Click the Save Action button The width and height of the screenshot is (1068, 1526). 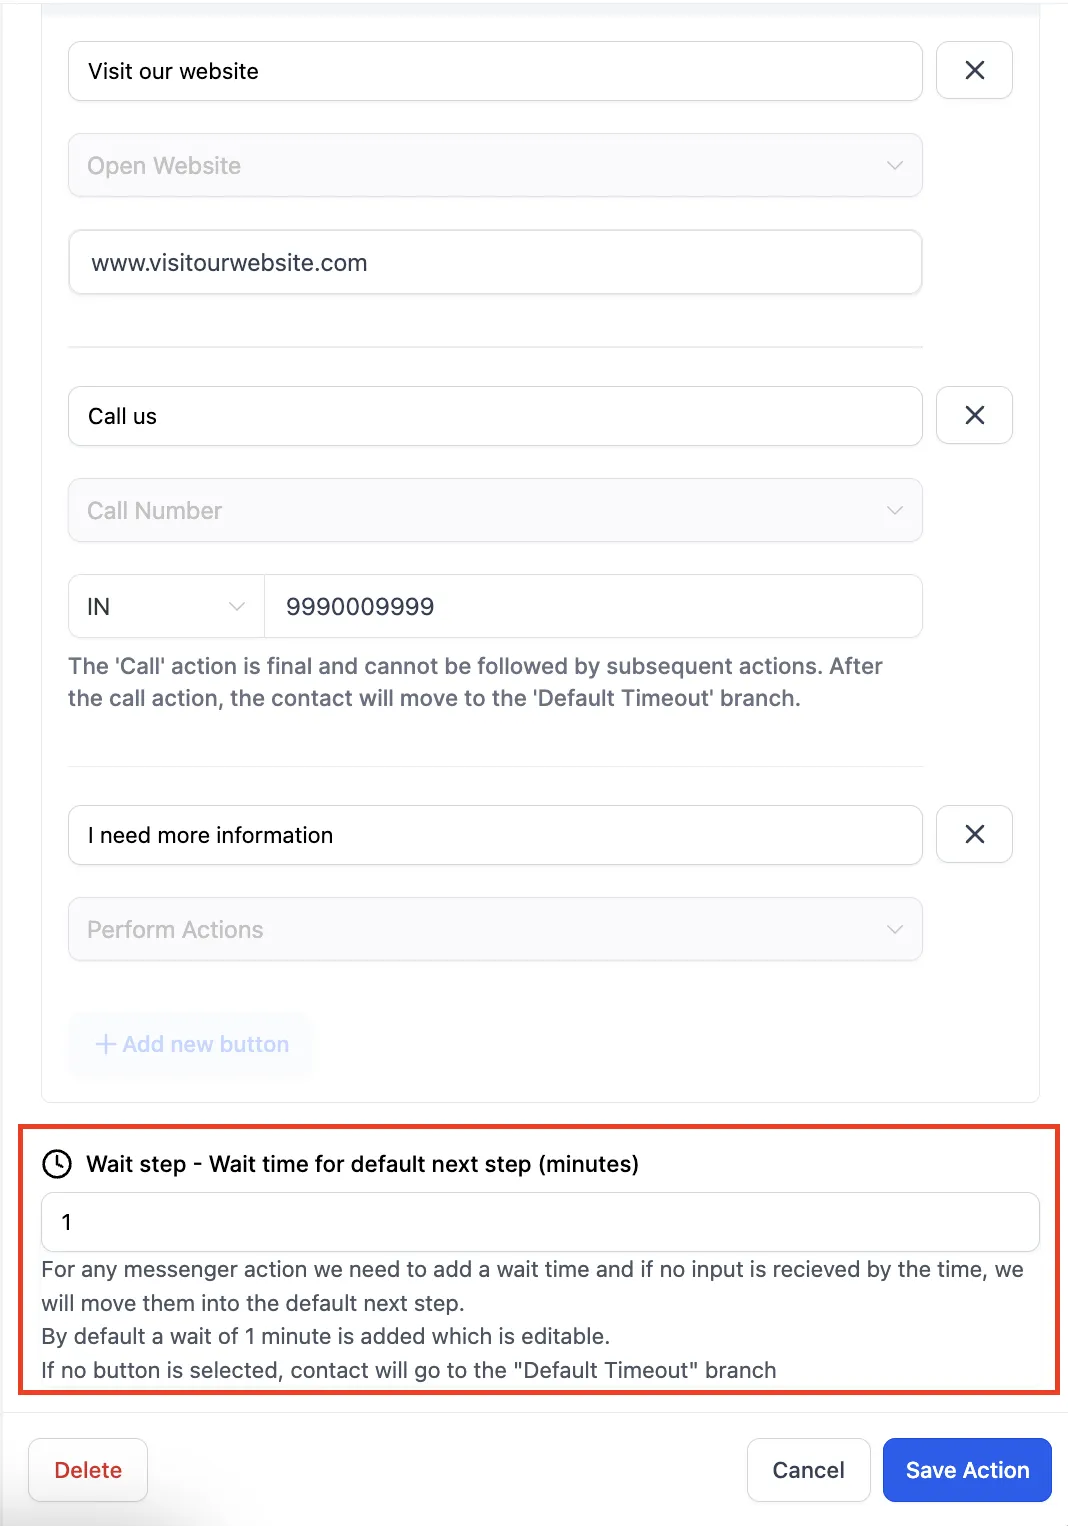[x=966, y=1470]
